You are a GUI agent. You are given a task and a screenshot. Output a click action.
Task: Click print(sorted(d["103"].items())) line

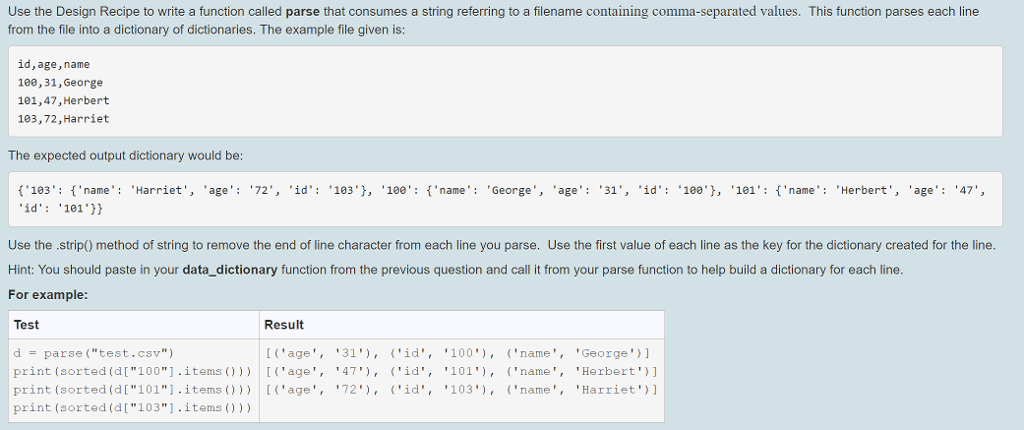pyautogui.click(x=133, y=408)
